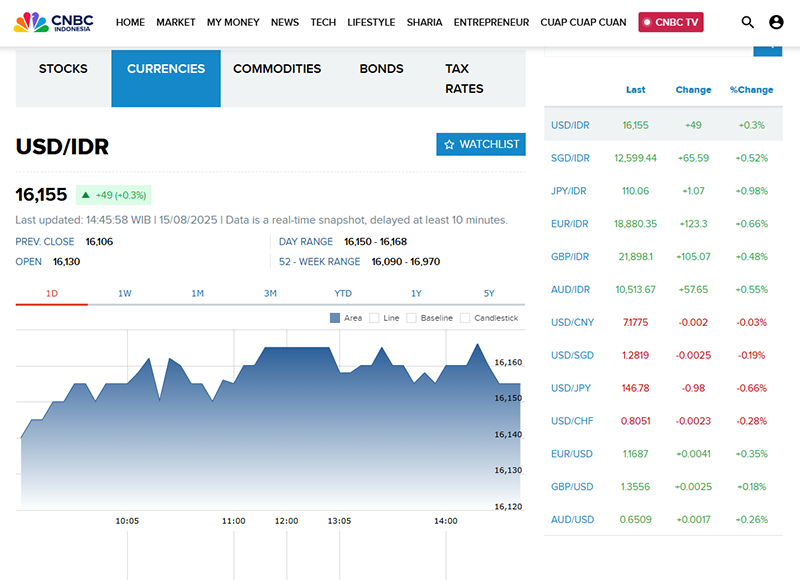This screenshot has width=800, height=580.
Task: Enable the Baseline chart checkbox
Action: point(412,318)
